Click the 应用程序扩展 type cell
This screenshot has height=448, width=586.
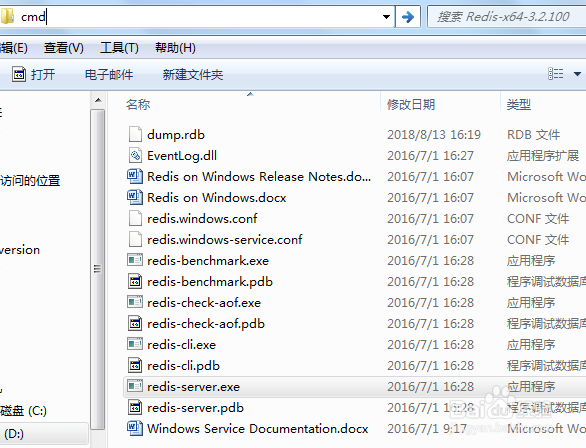coord(543,155)
